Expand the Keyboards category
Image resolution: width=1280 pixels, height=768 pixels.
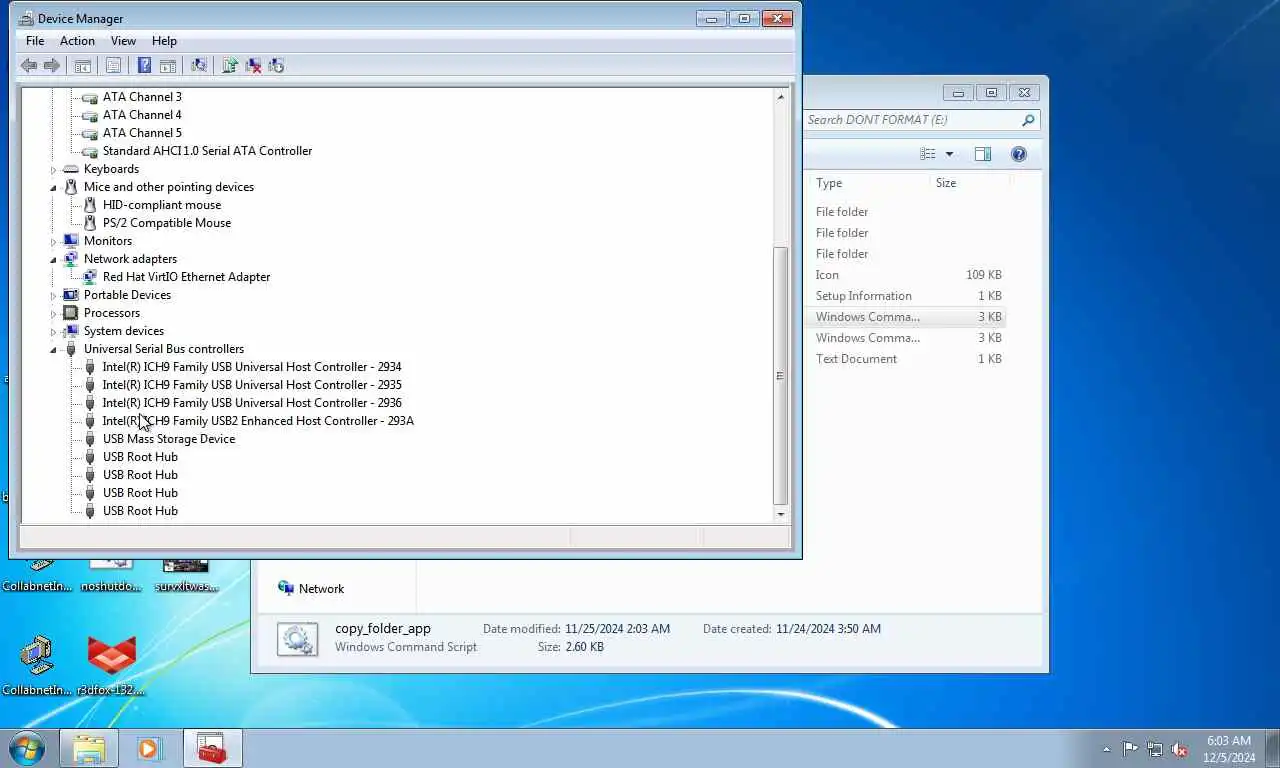coord(54,169)
